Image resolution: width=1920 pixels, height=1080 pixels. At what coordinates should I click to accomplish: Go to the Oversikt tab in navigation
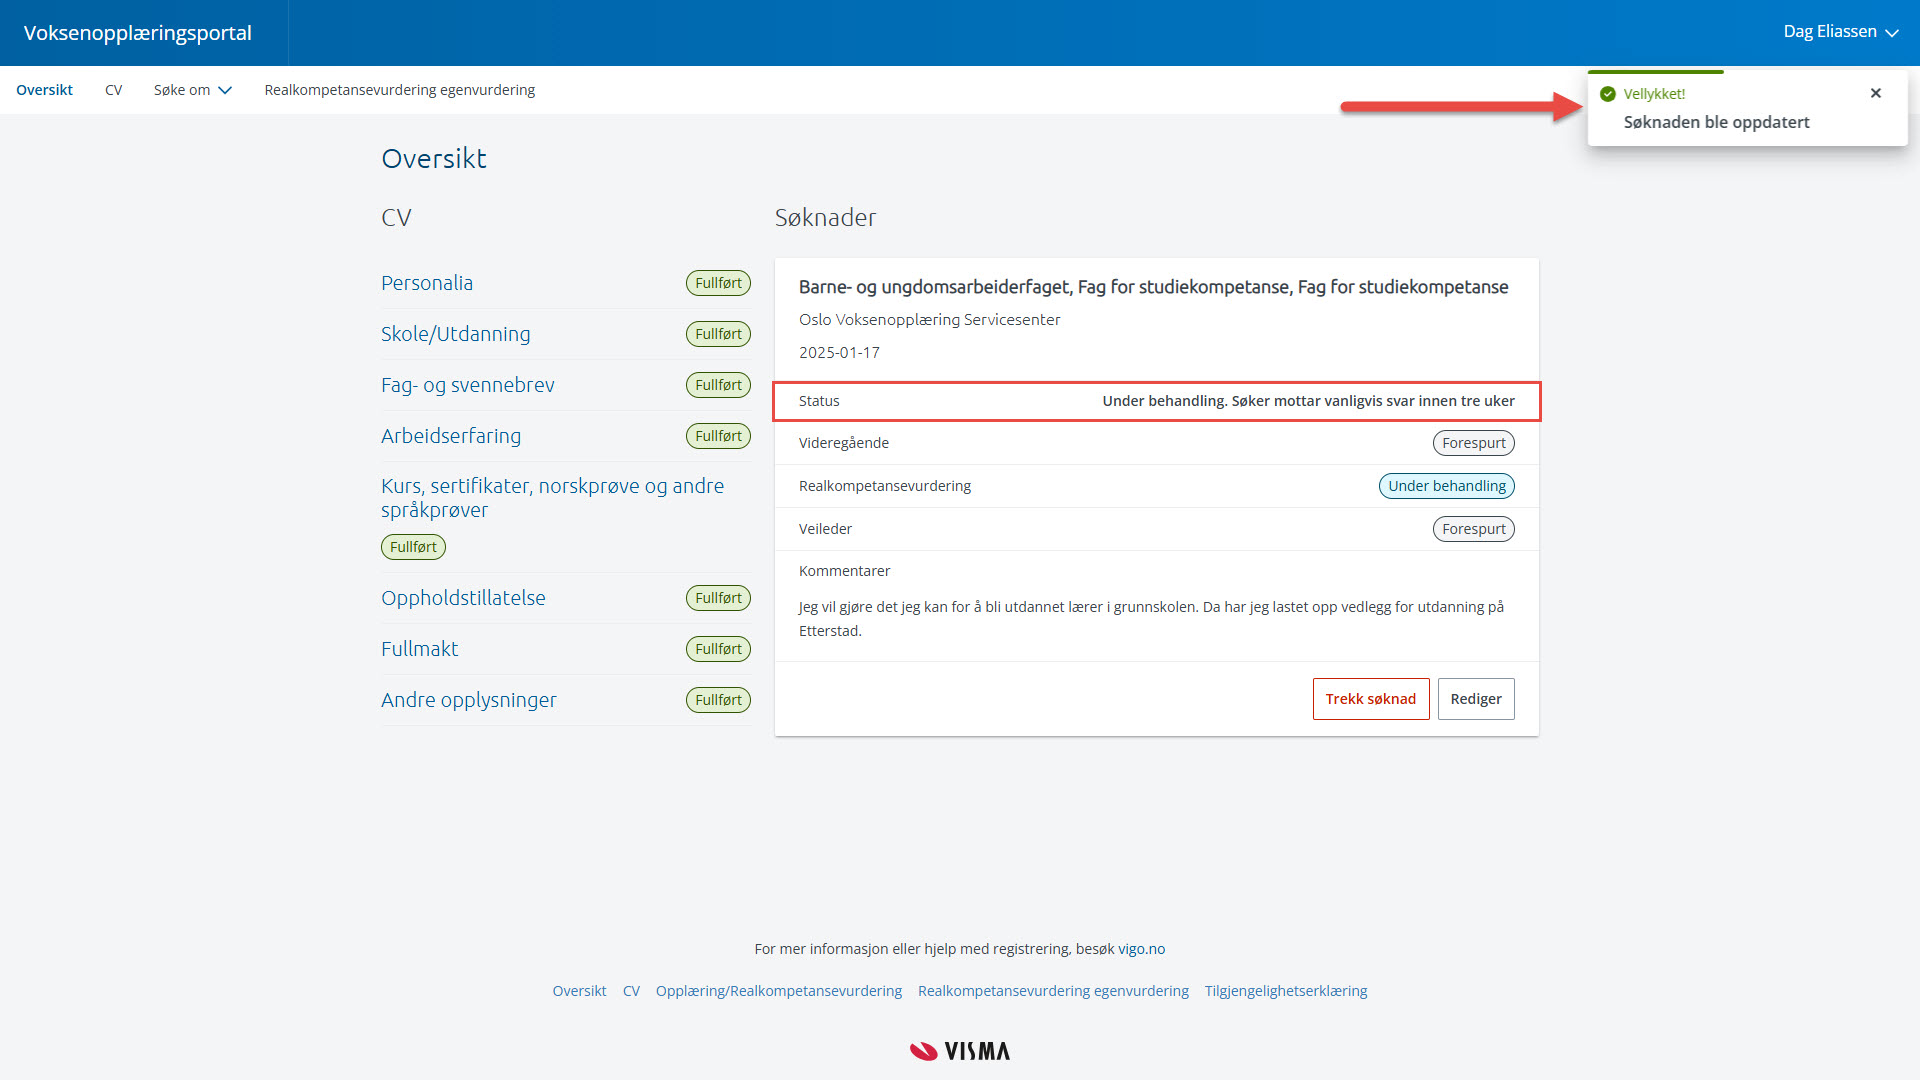(44, 90)
